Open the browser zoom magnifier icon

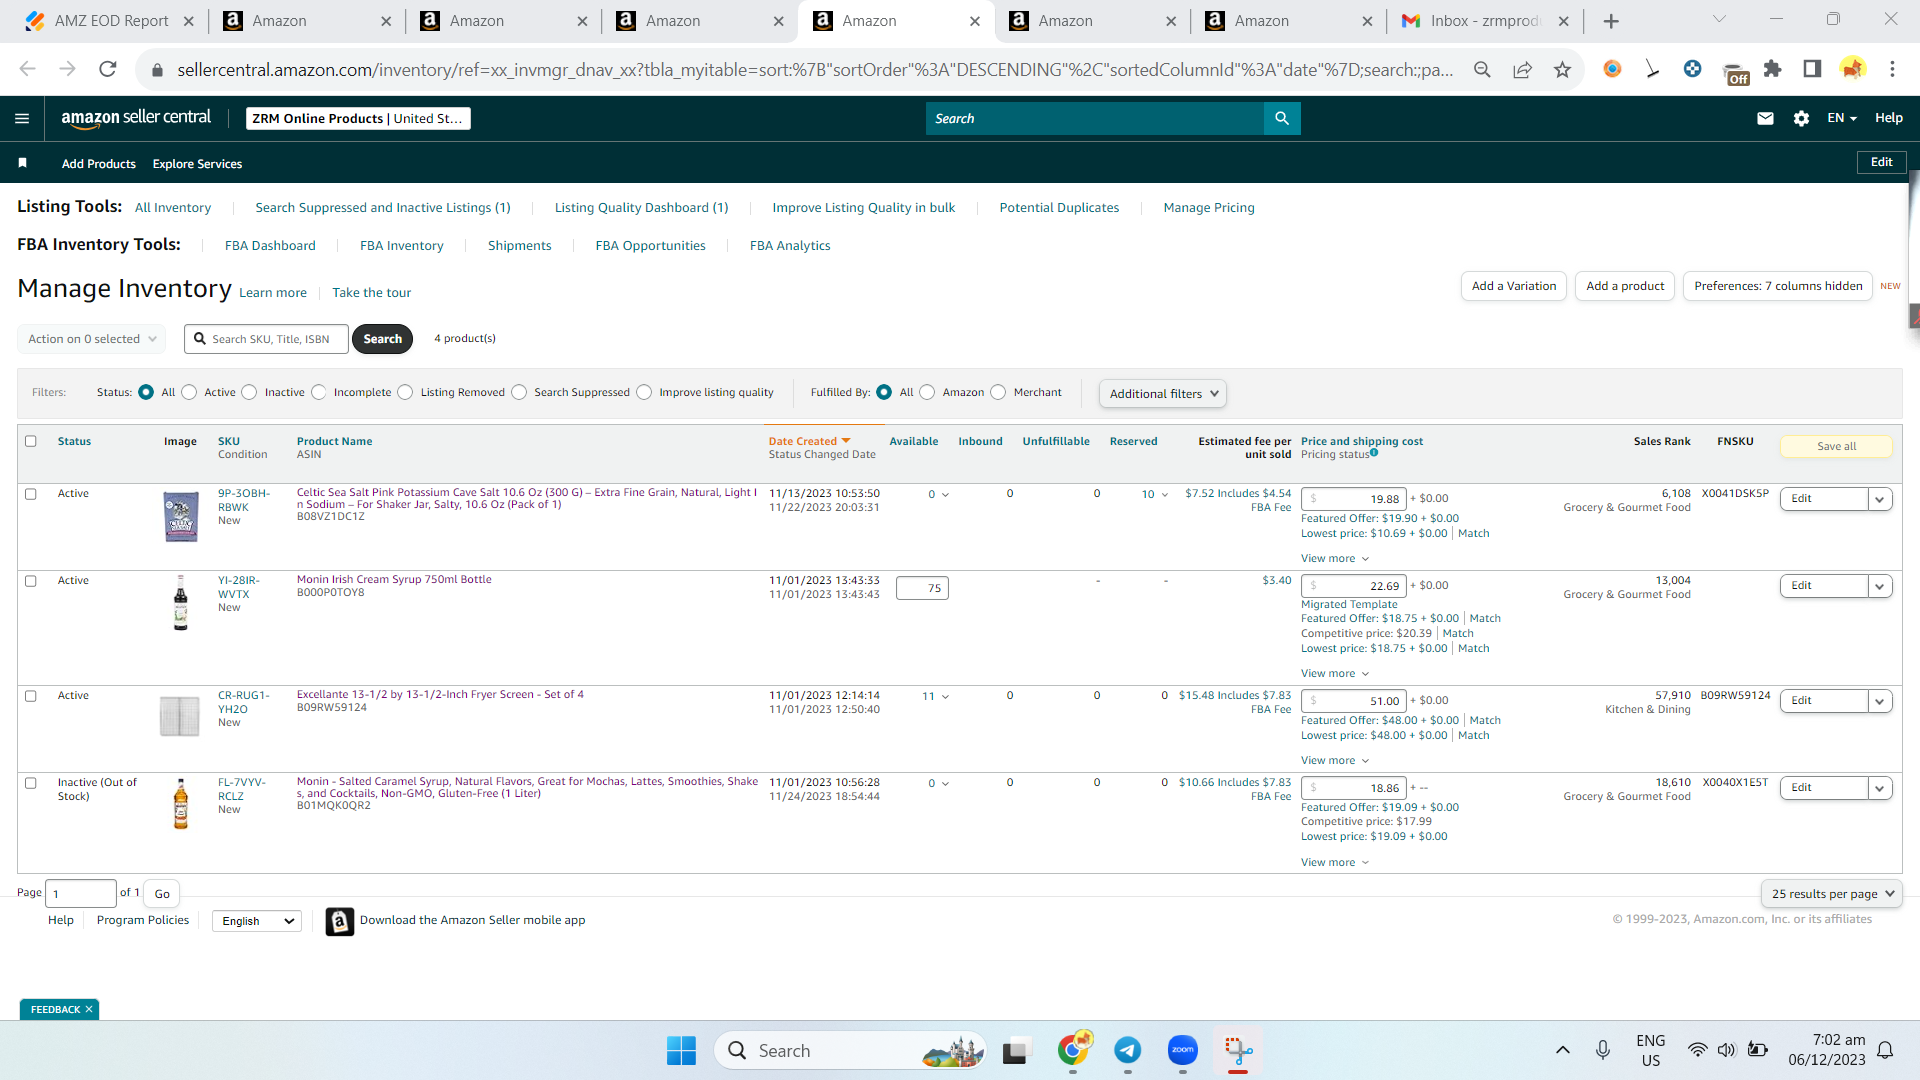(x=1482, y=69)
